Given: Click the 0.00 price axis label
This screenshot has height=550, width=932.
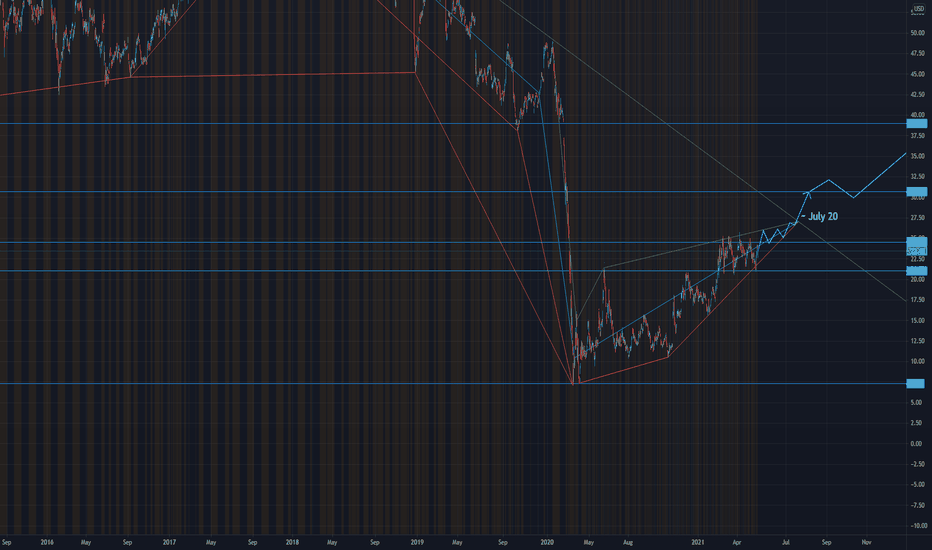Looking at the screenshot, I should click(917, 444).
